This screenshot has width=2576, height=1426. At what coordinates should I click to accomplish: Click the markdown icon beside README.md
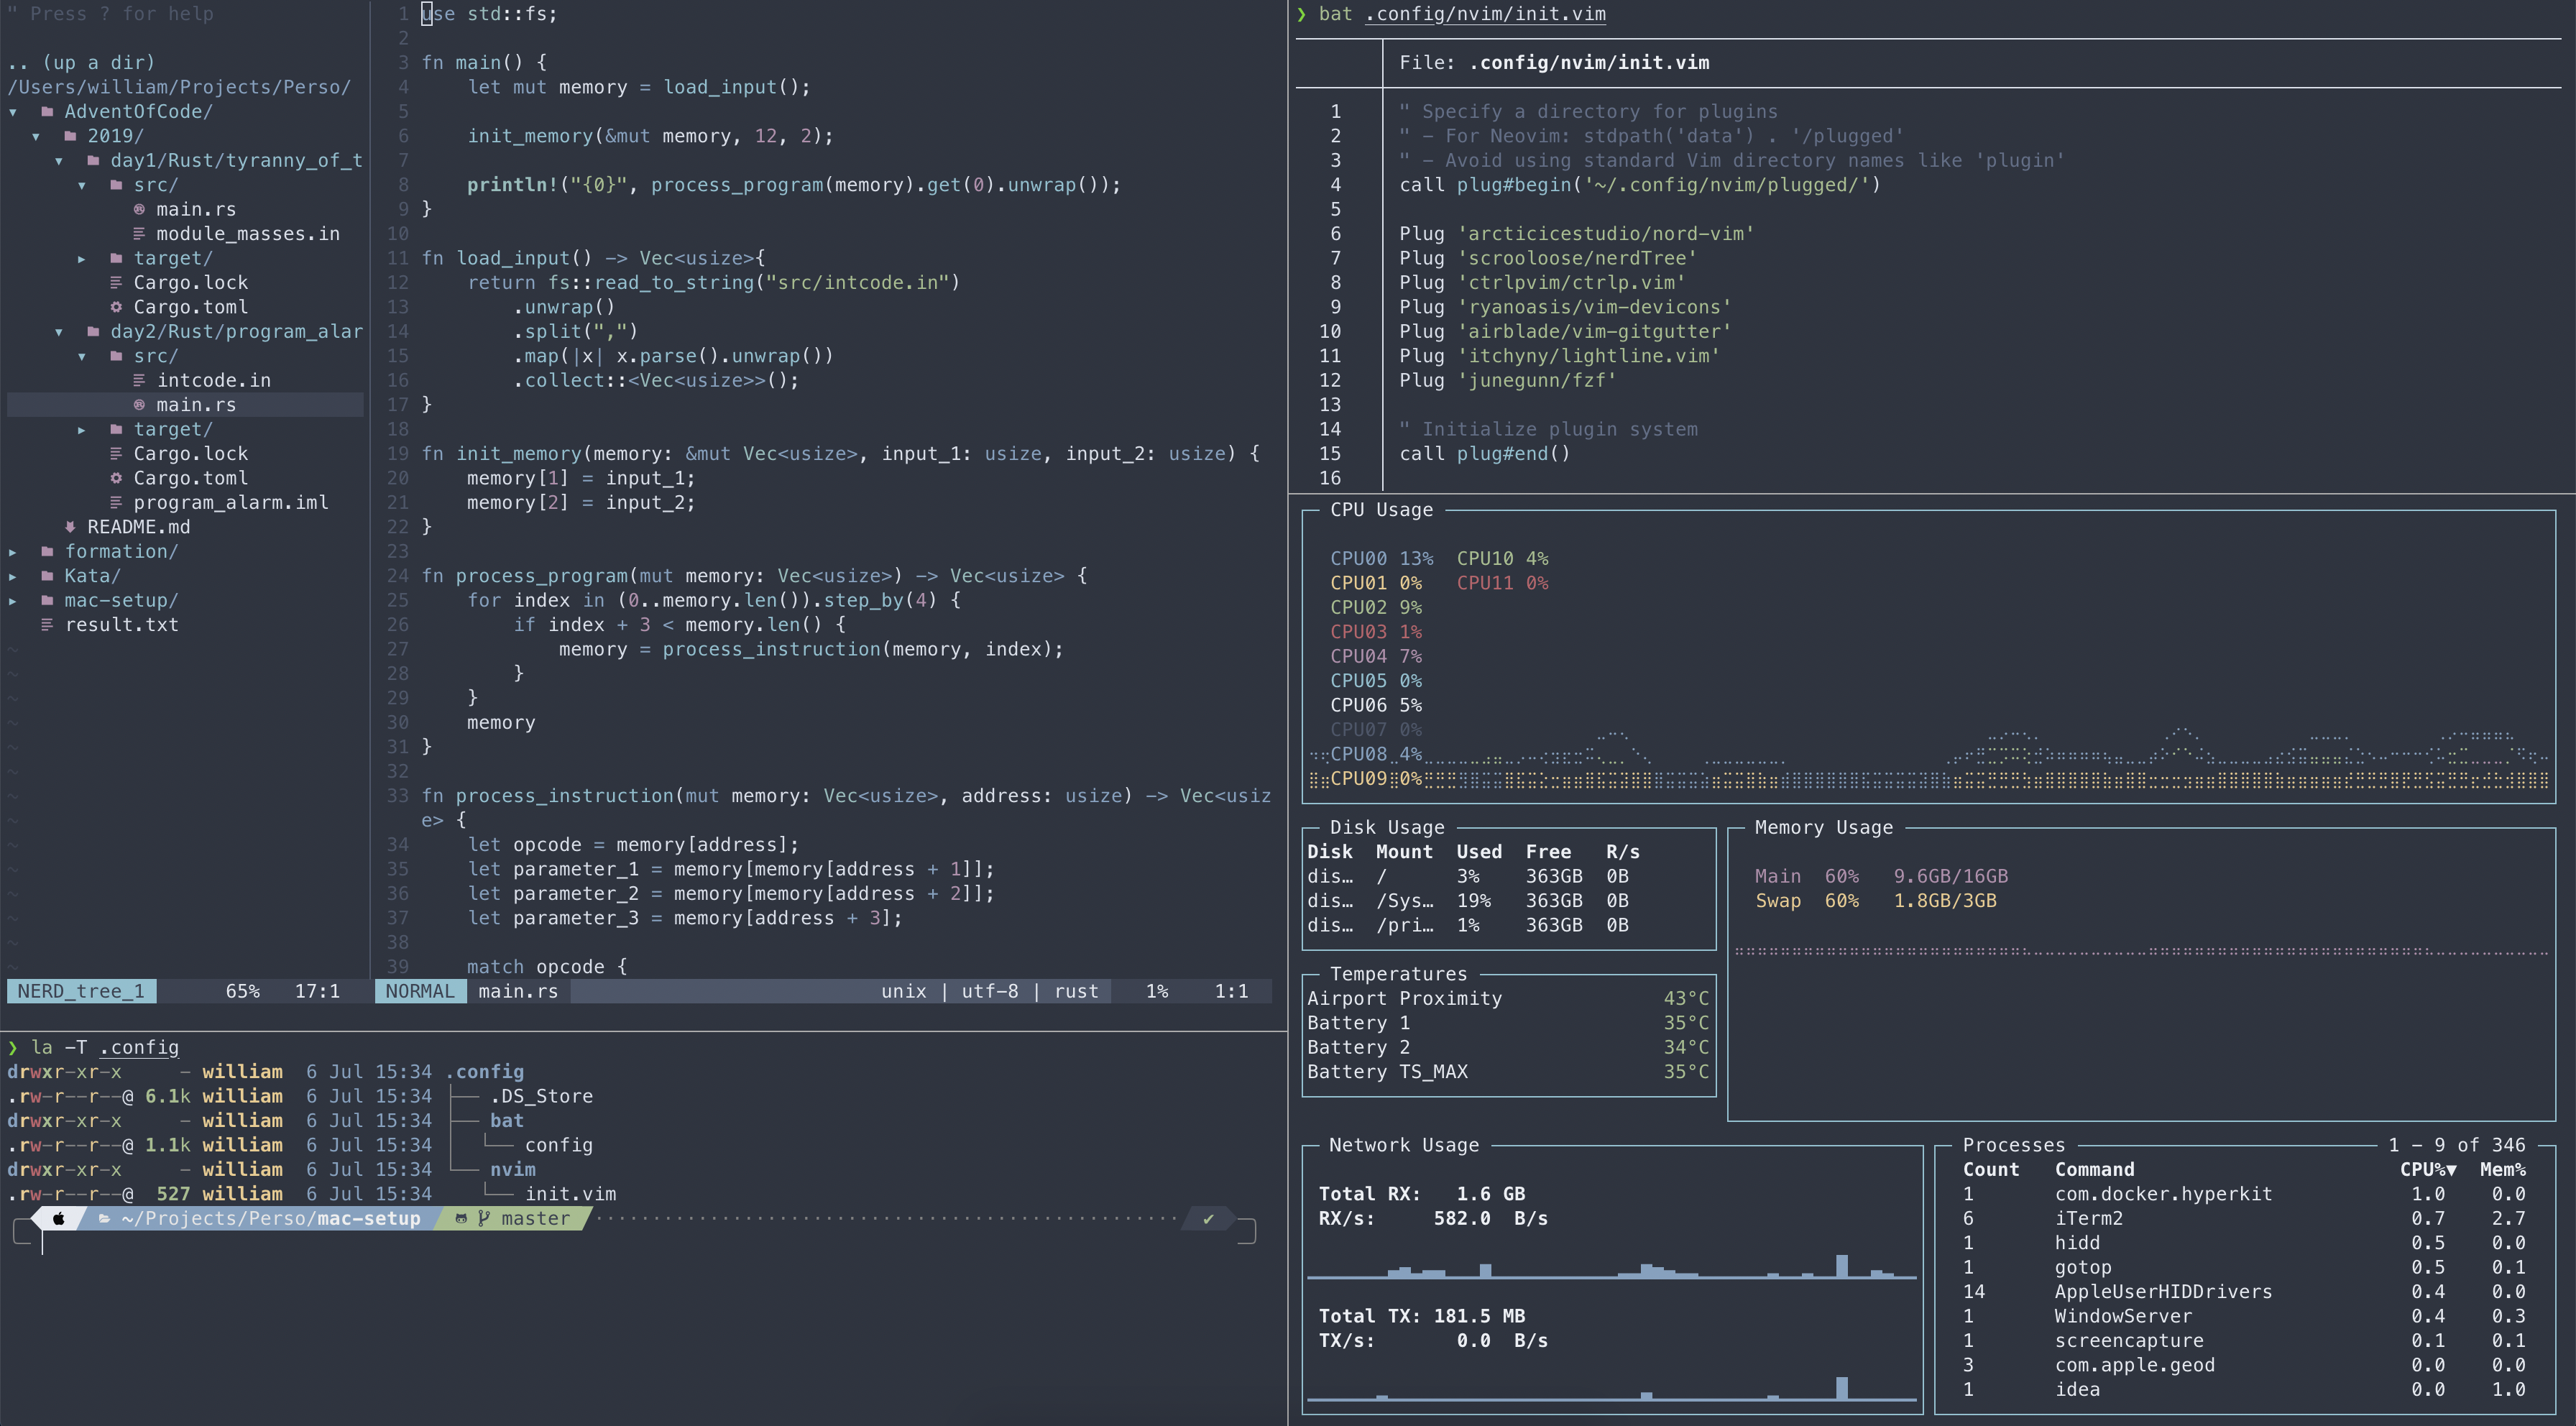(x=70, y=527)
